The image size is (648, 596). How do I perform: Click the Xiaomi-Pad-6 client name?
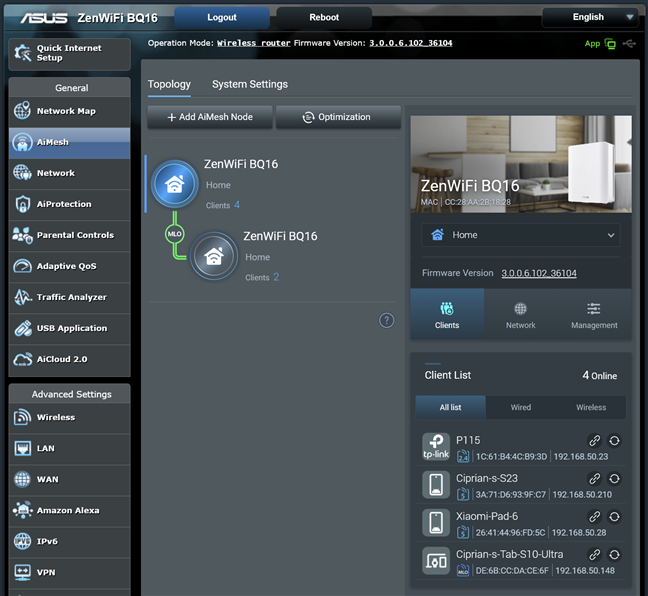click(487, 517)
